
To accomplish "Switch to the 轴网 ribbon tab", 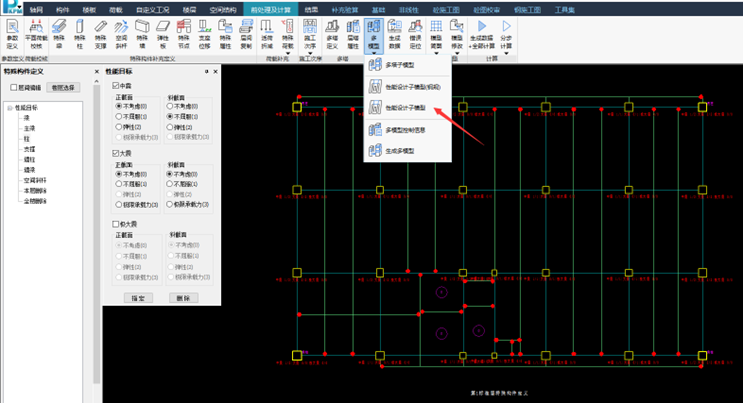I will click(36, 9).
